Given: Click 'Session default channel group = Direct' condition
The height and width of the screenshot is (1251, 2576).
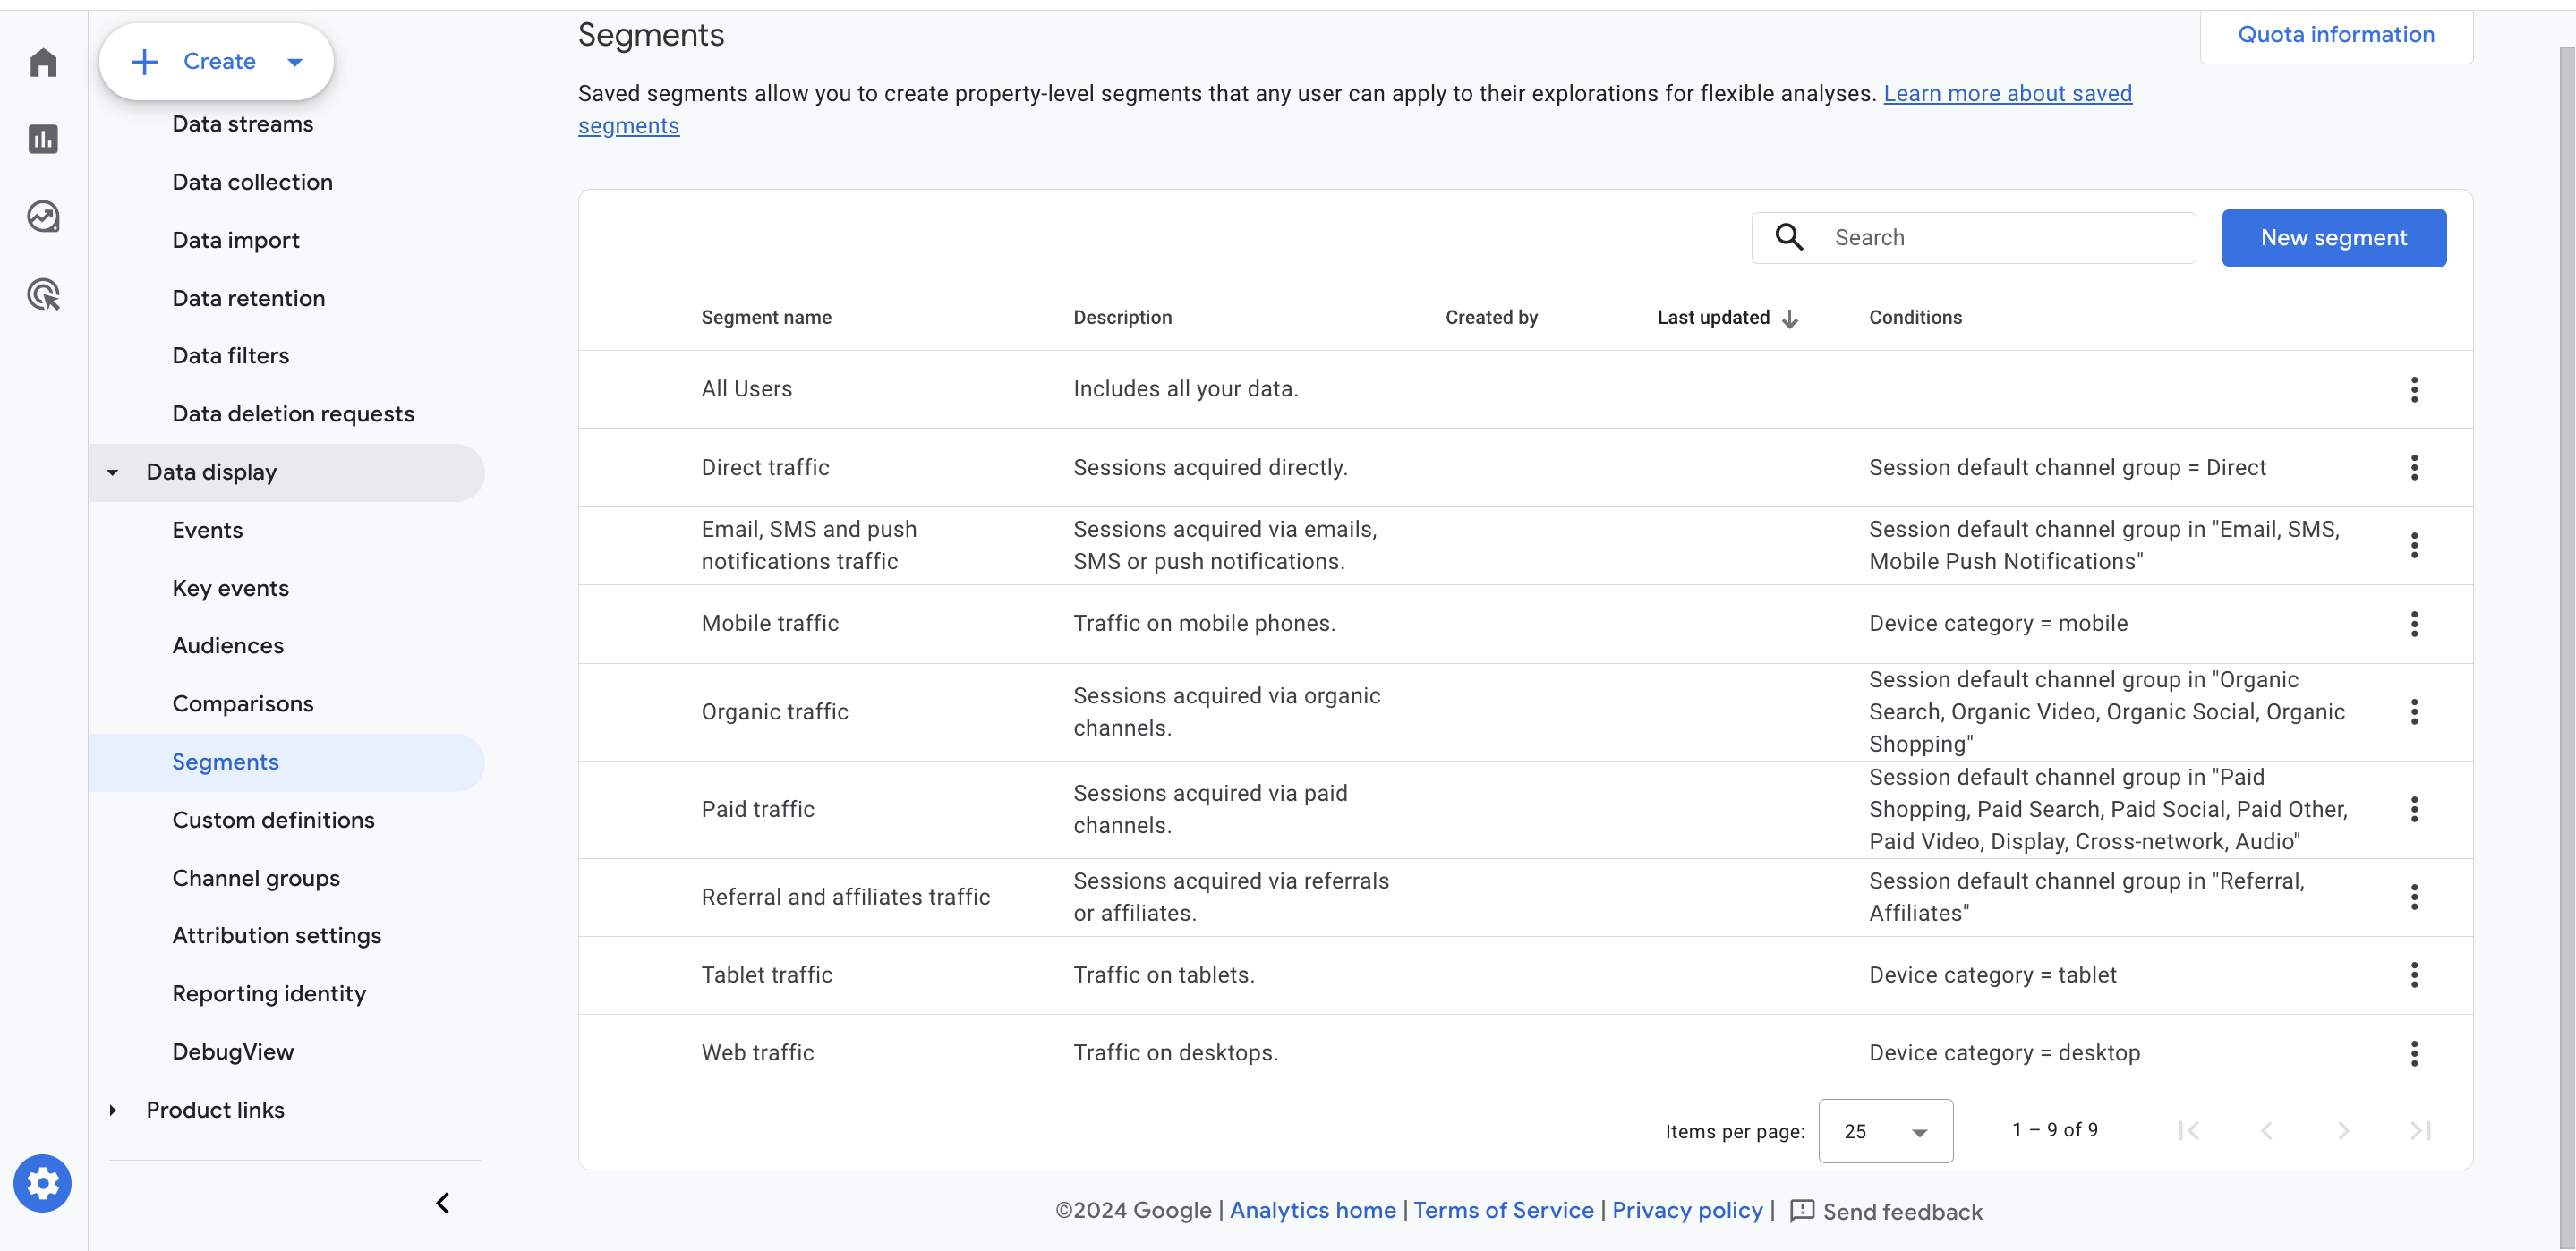Looking at the screenshot, I should coord(2067,467).
